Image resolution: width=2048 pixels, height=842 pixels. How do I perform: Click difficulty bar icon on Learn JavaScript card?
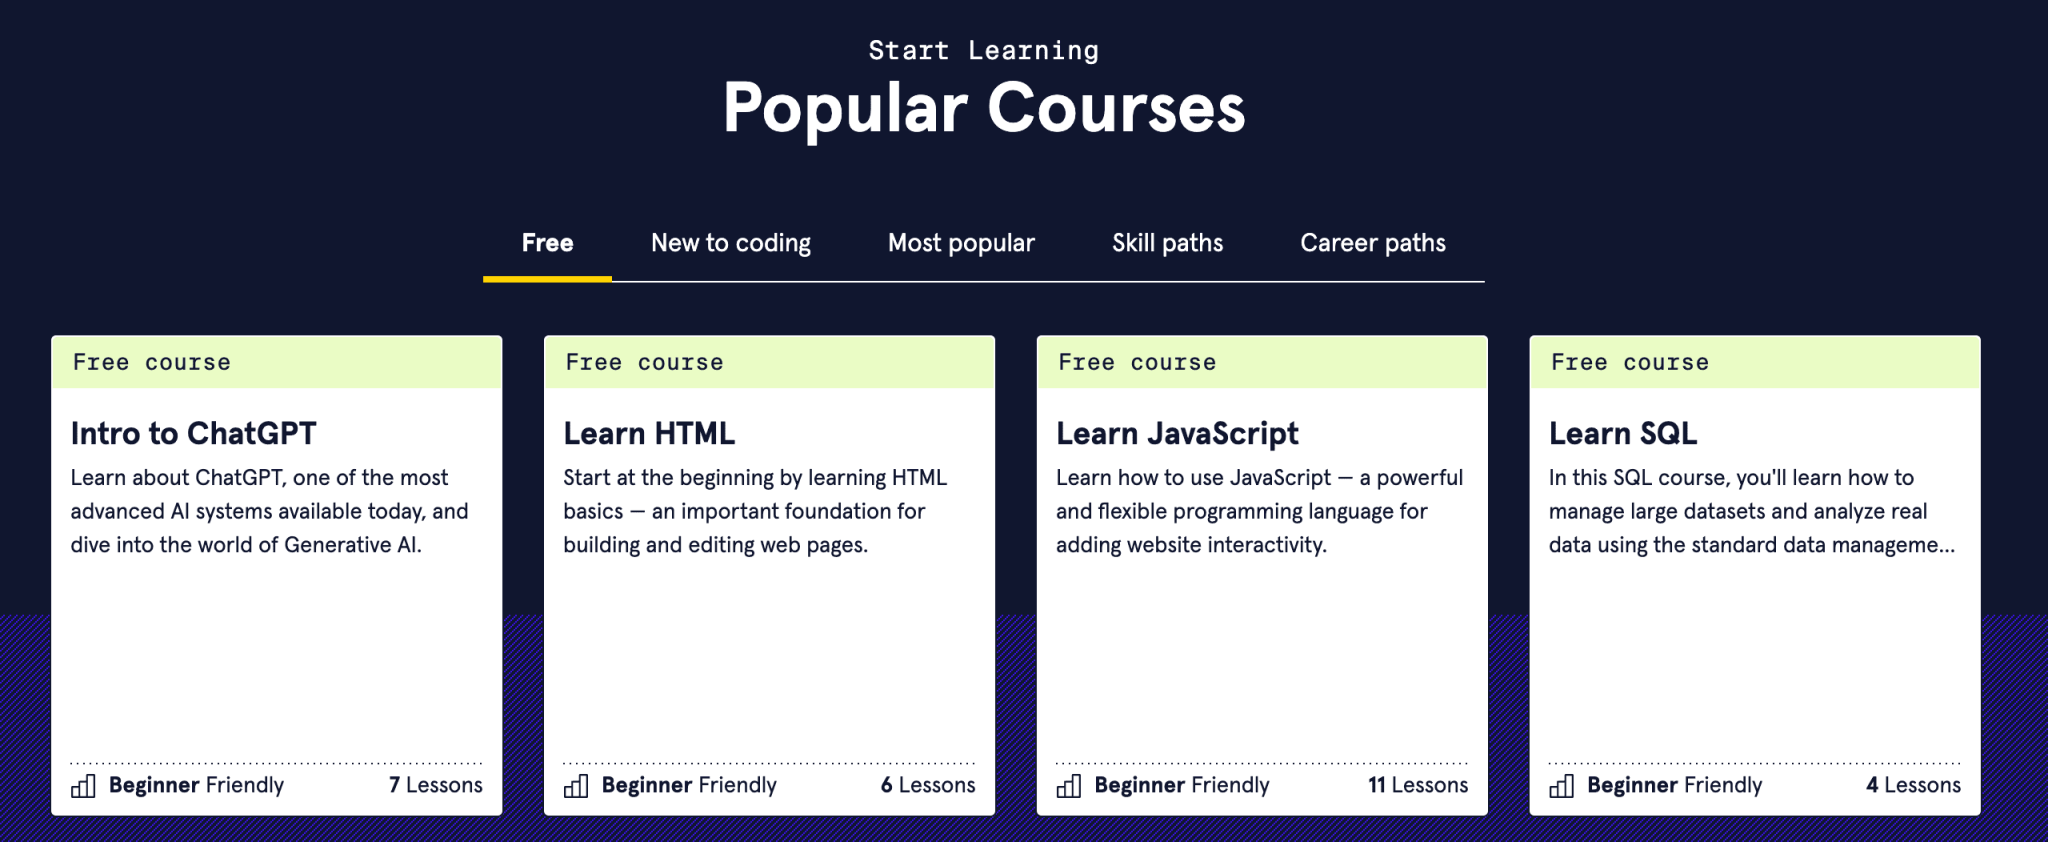[1069, 786]
